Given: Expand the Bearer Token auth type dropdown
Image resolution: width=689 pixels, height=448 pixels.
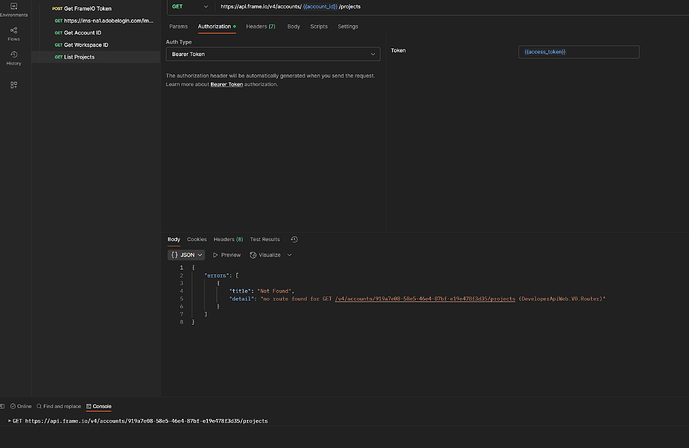Looking at the screenshot, I should point(272,54).
